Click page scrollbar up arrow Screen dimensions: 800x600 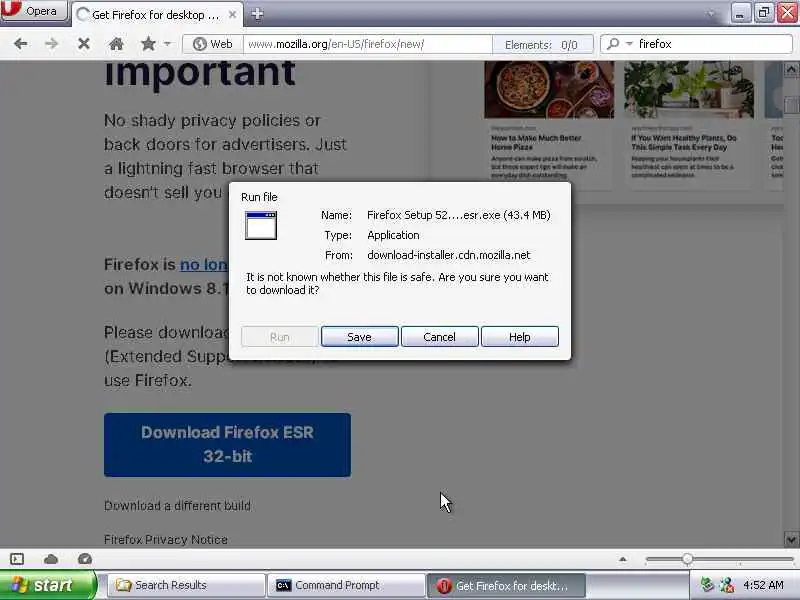791,69
